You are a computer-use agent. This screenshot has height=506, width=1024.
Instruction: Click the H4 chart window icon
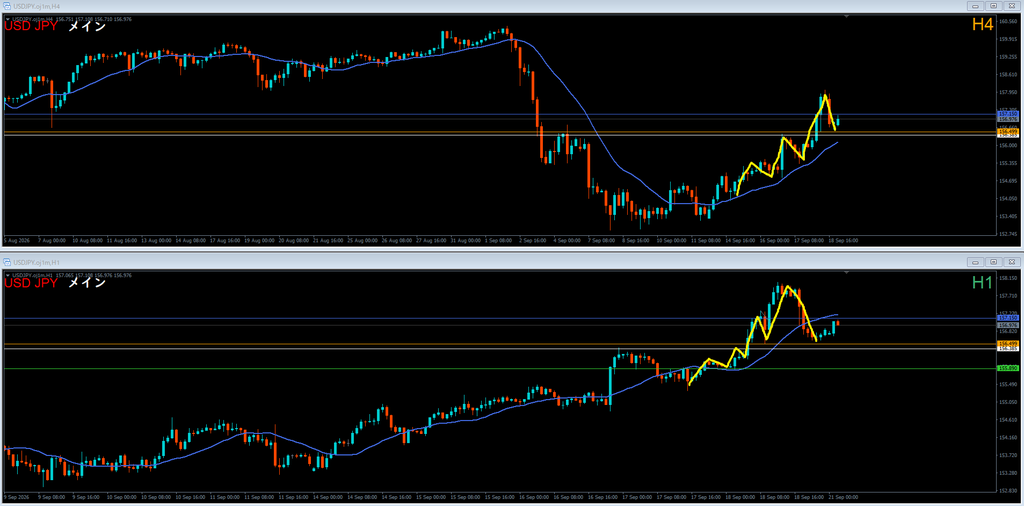point(7,5)
